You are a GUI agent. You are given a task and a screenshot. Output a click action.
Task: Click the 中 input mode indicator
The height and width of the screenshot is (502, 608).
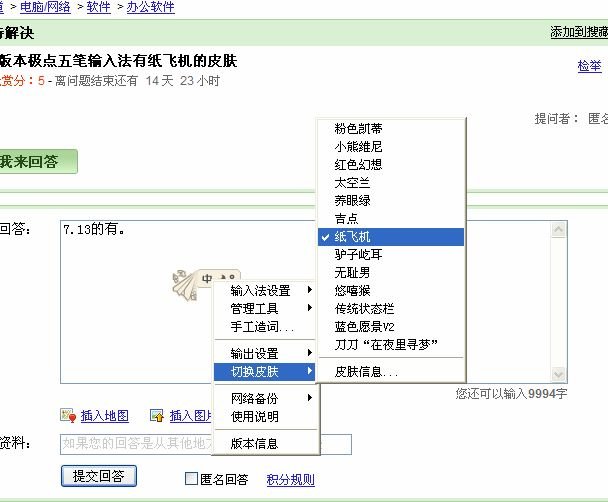pos(207,278)
